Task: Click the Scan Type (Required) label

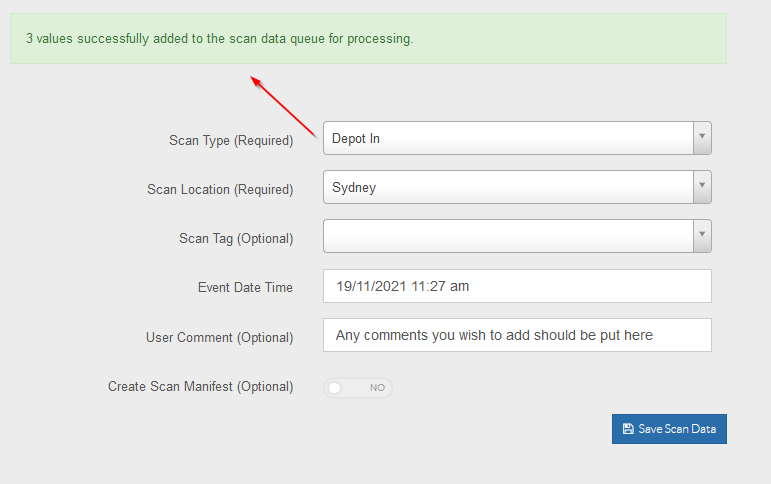Action: 231,141
